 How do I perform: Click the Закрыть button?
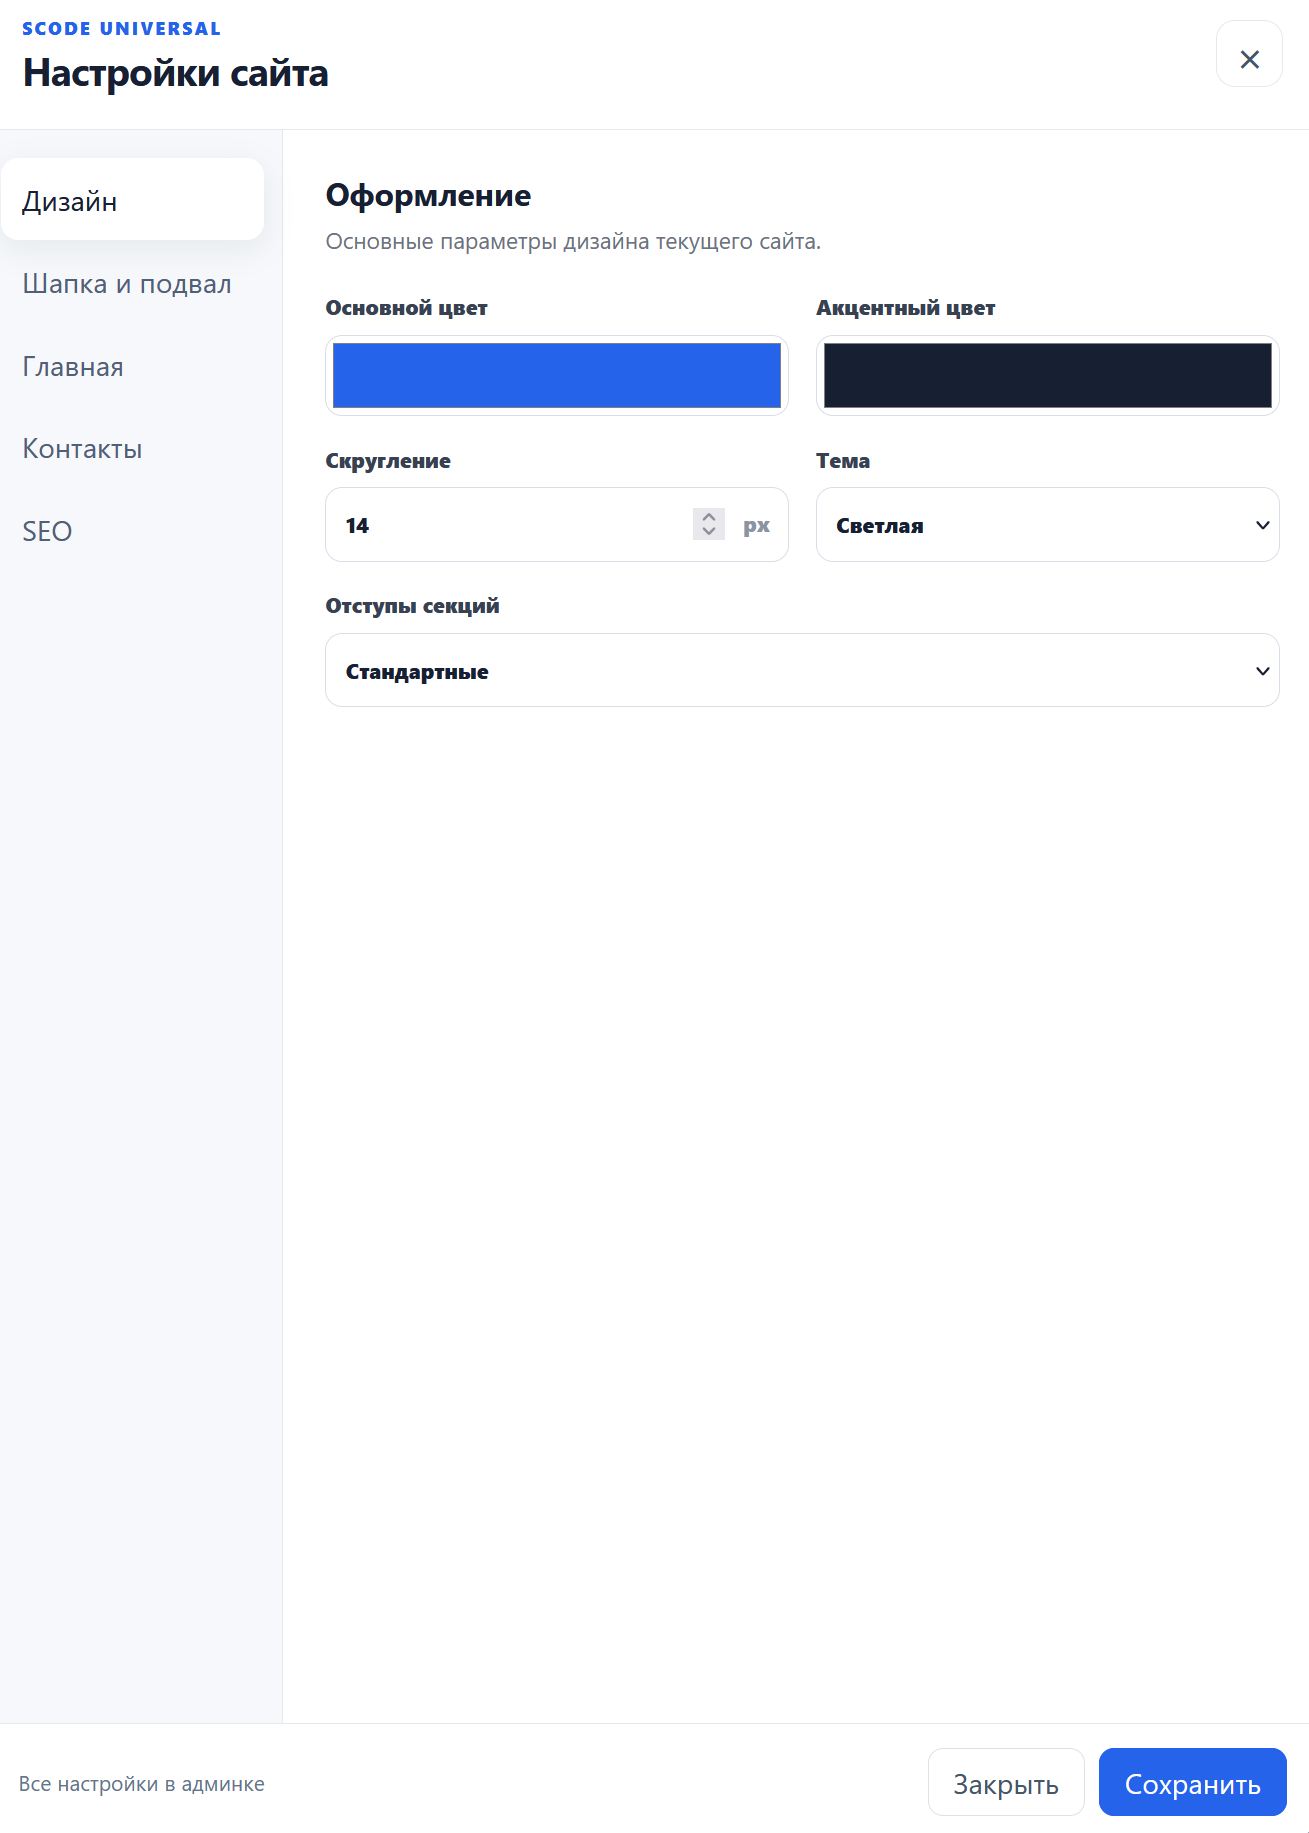coord(1006,1782)
